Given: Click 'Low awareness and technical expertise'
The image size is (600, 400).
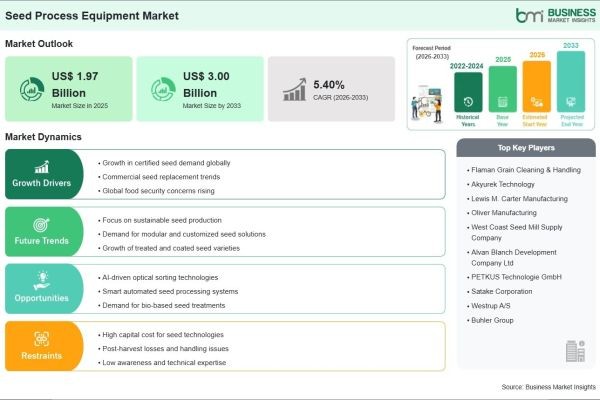Looking at the screenshot, I should pos(164,362).
